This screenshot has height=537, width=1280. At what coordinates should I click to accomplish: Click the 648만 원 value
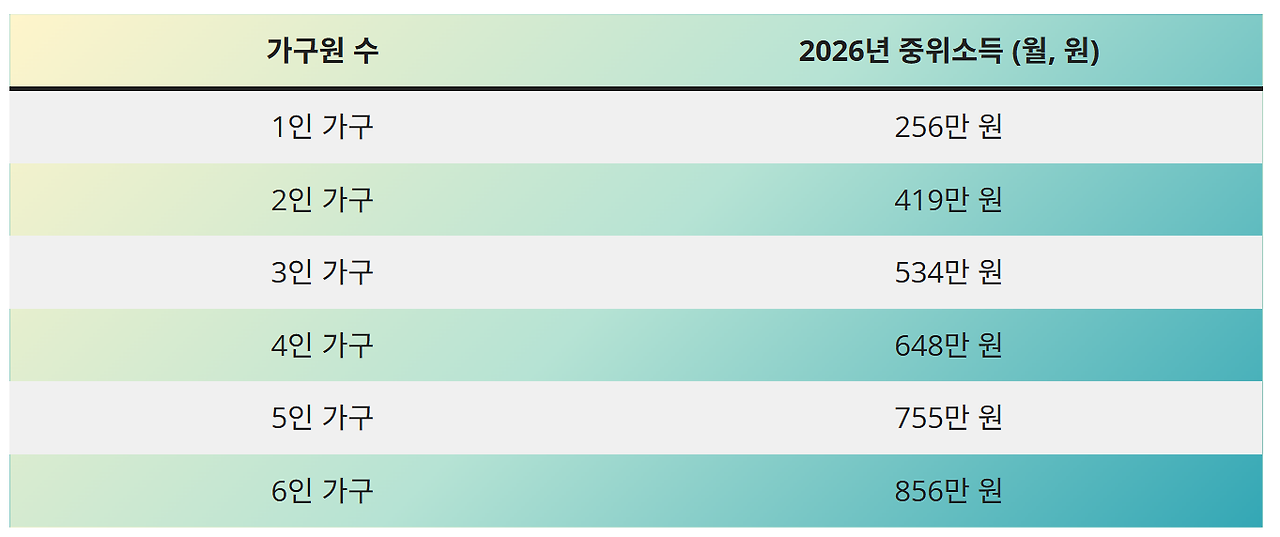pos(948,345)
